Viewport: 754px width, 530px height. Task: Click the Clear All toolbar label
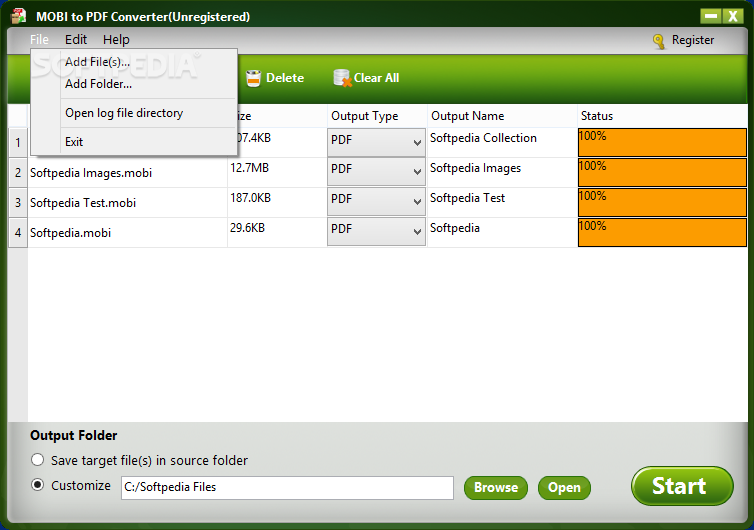[x=376, y=78]
